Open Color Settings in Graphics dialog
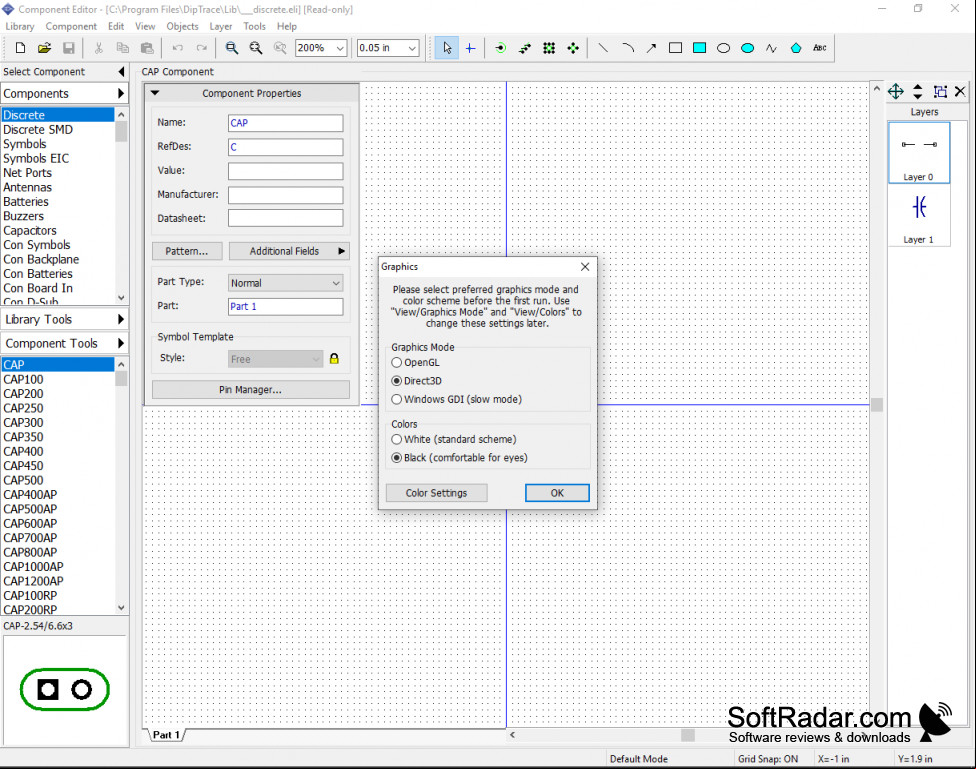The width and height of the screenshot is (976, 769). click(x=436, y=493)
